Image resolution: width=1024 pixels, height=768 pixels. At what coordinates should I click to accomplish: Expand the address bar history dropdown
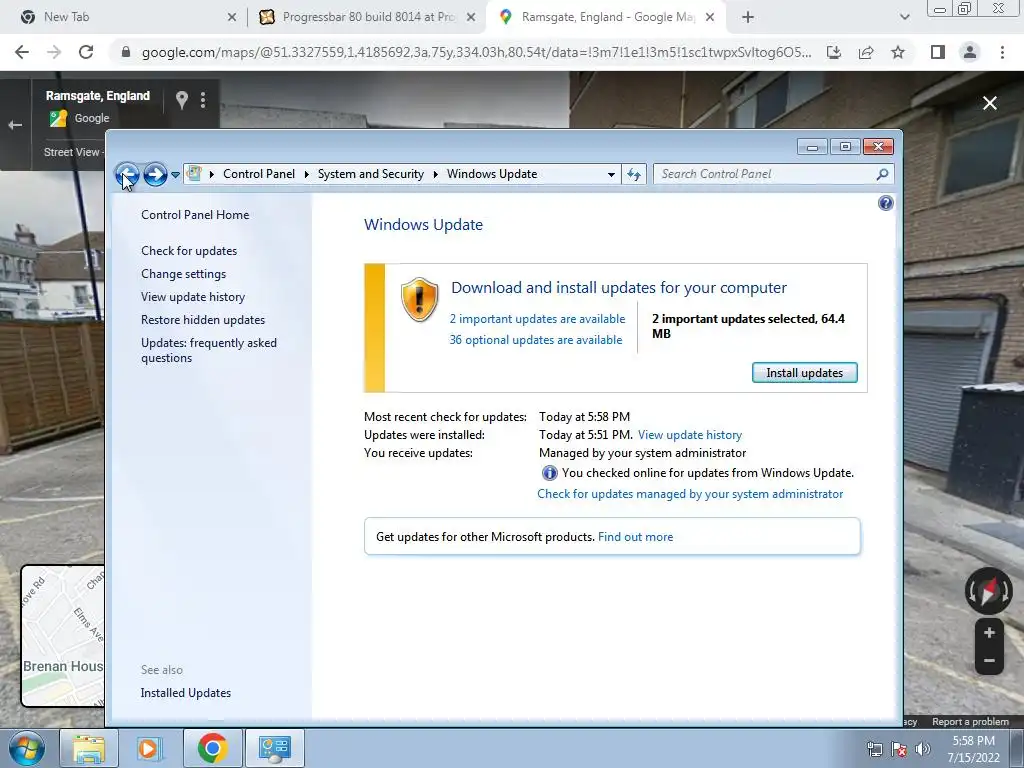(611, 174)
